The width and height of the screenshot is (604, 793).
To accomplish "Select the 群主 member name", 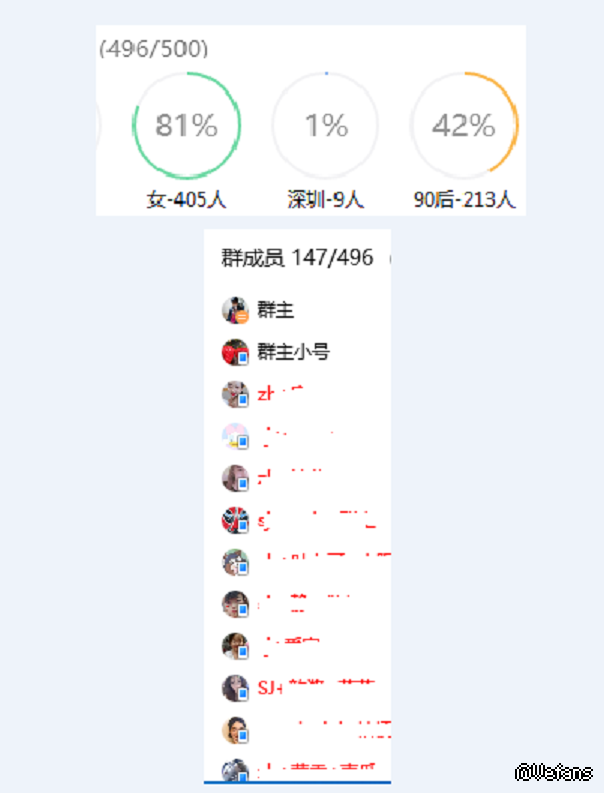I will click(x=276, y=311).
